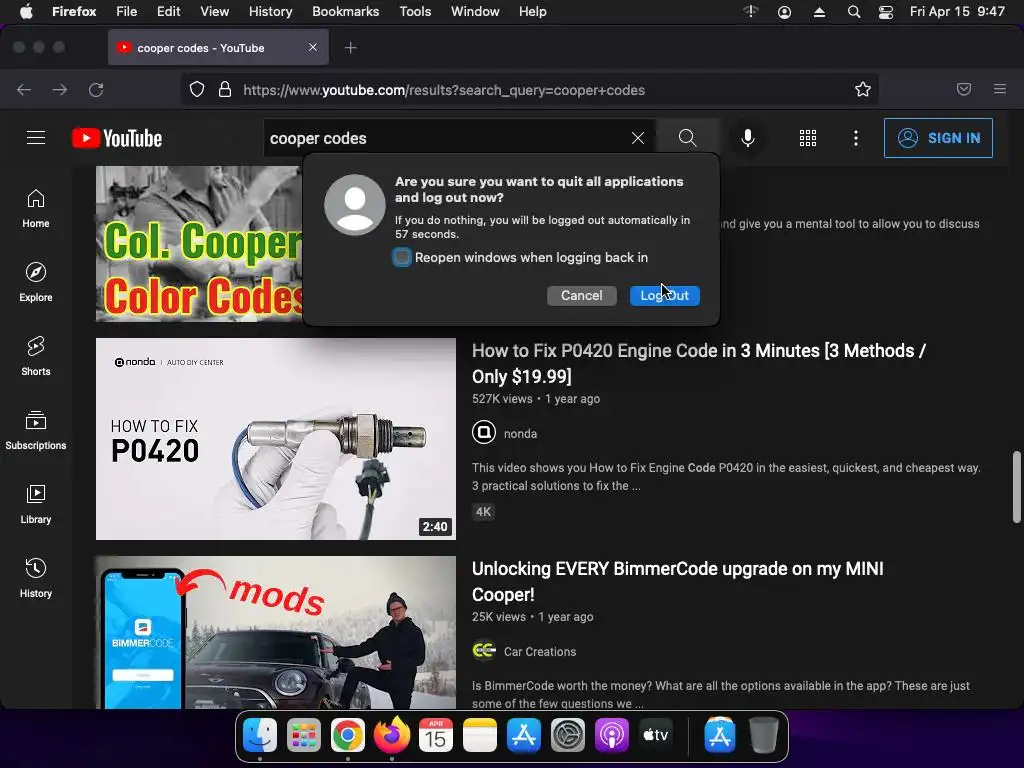Click the YouTube logo
This screenshot has height=768, width=1024.
[x=117, y=138]
